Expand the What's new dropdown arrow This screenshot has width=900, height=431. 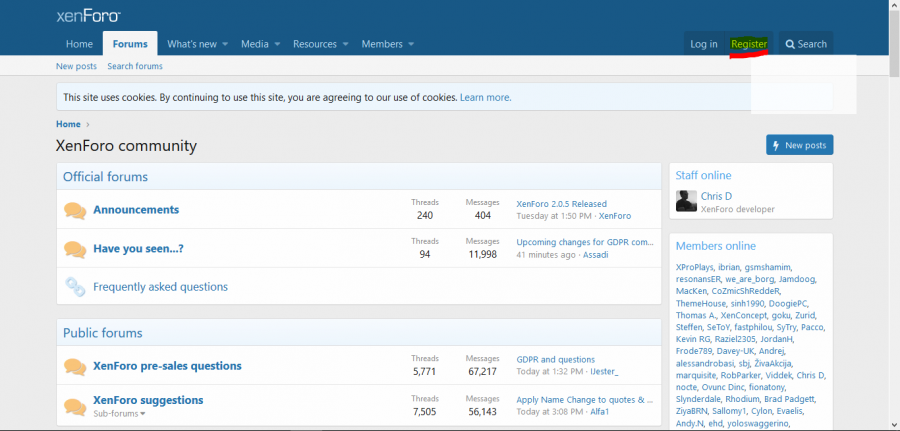click(225, 44)
